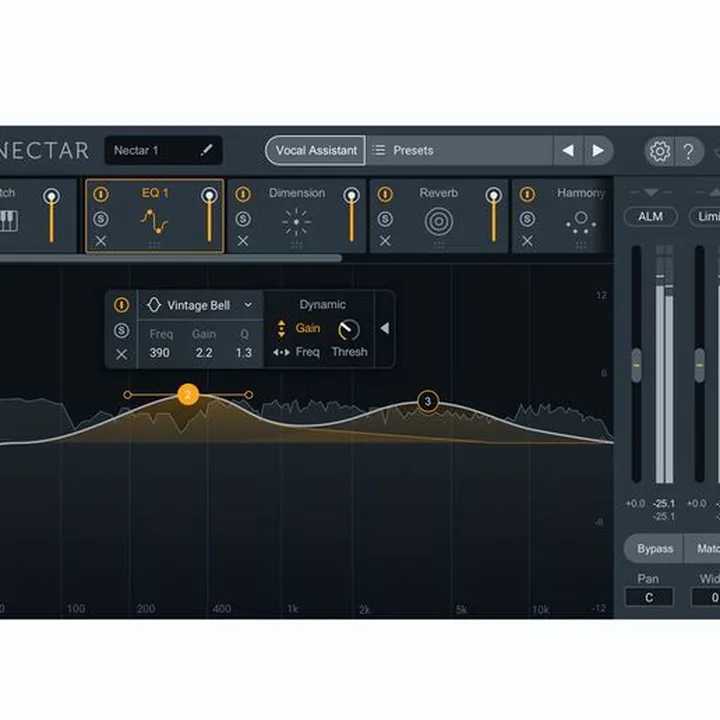This screenshot has width=720, height=720.
Task: Click the dynamic Freq left-right arrows icon
Action: click(x=281, y=353)
